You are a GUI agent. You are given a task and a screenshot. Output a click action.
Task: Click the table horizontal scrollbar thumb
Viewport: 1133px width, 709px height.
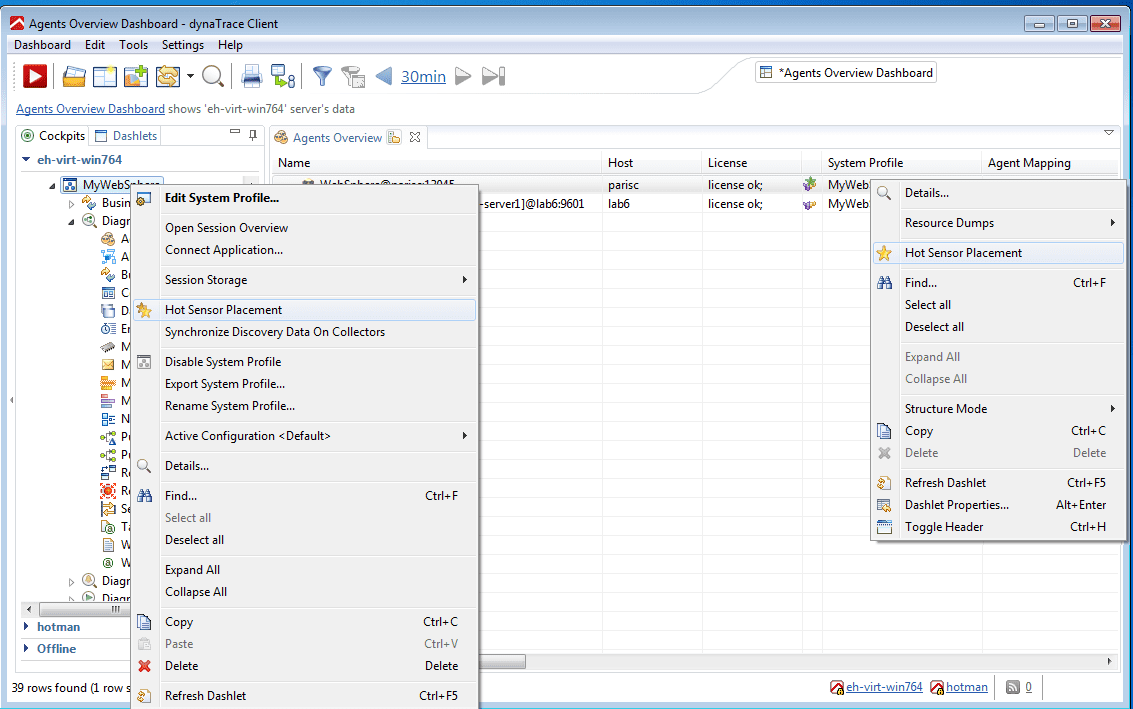tap(502, 661)
